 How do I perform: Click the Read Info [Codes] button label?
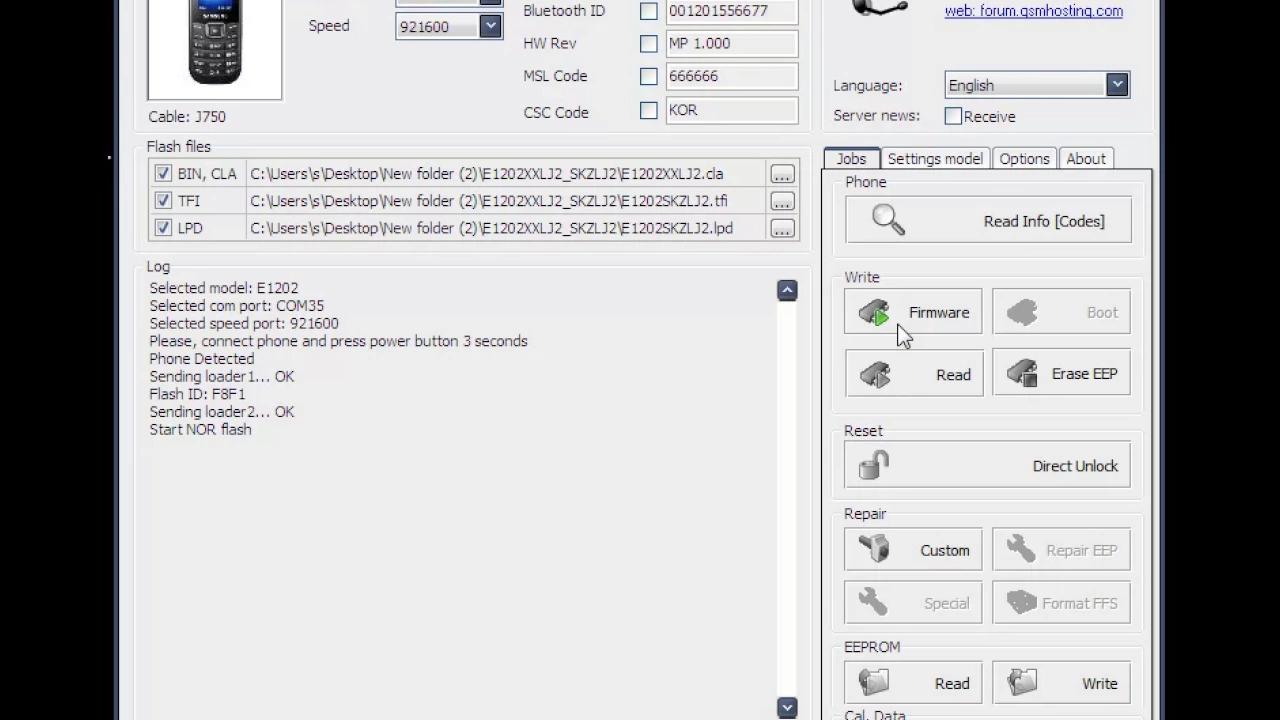[1044, 221]
